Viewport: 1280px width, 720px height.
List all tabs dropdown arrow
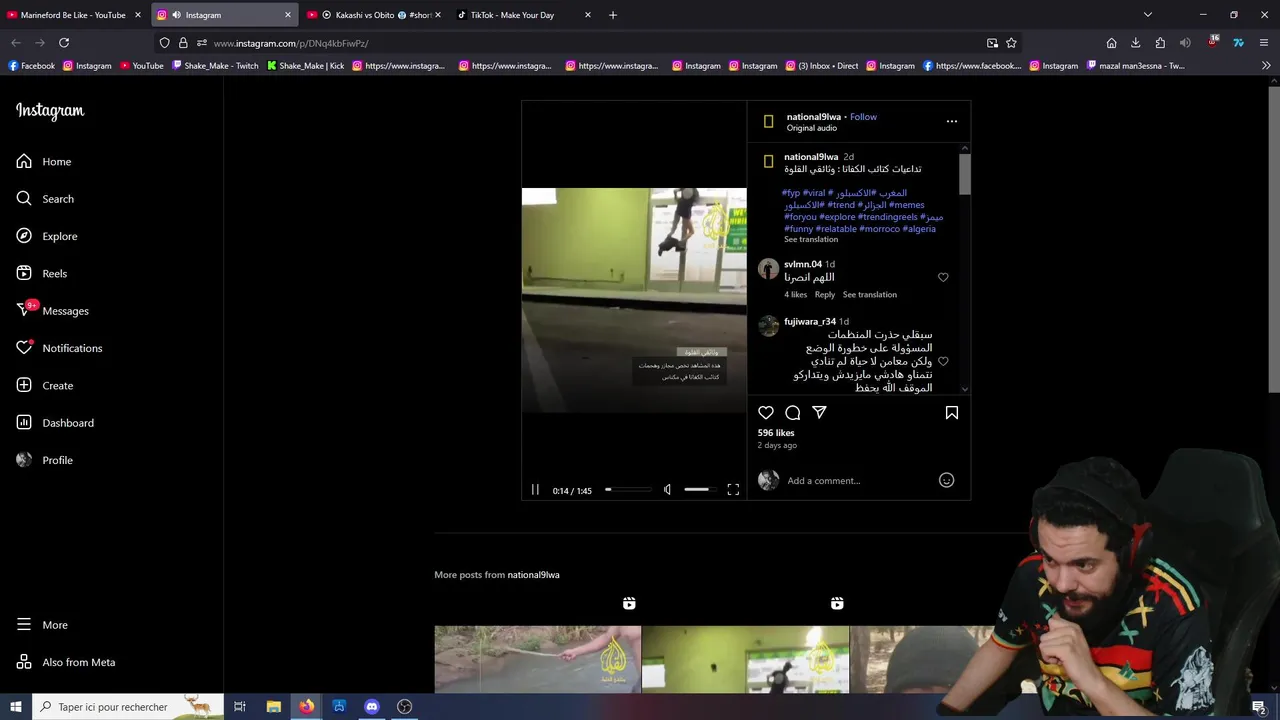pyautogui.click(x=1148, y=15)
